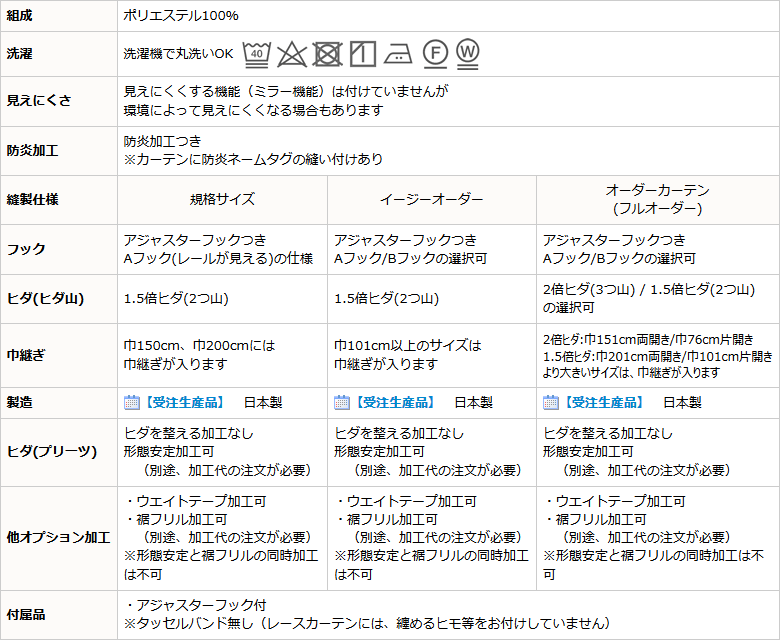Viewport: 780px width, 640px height.
Task: Open 受注生産品 link under イージーオーダー
Action: coord(394,402)
